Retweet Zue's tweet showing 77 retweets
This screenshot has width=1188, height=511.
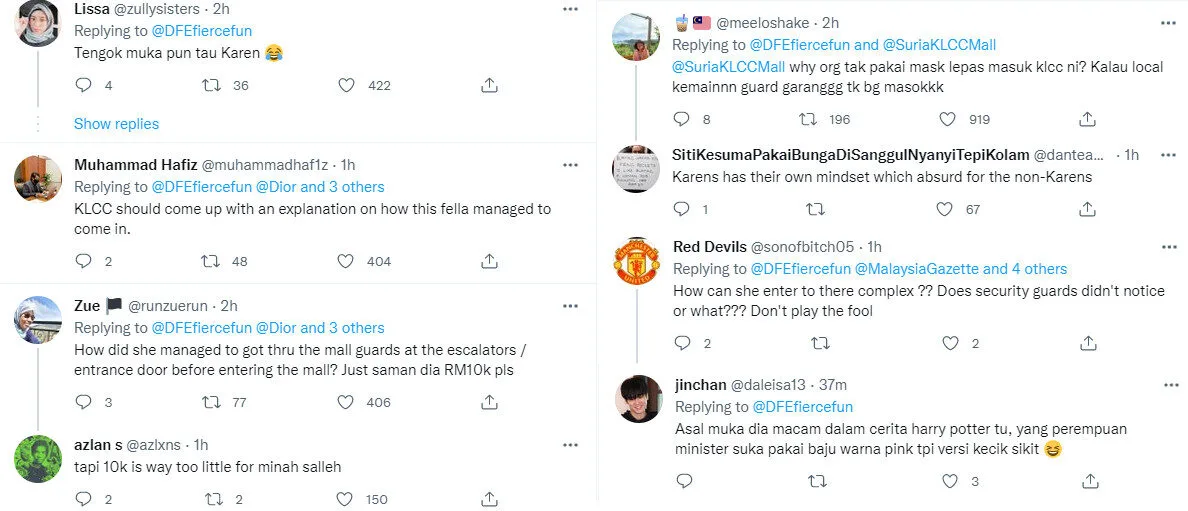[x=211, y=402]
